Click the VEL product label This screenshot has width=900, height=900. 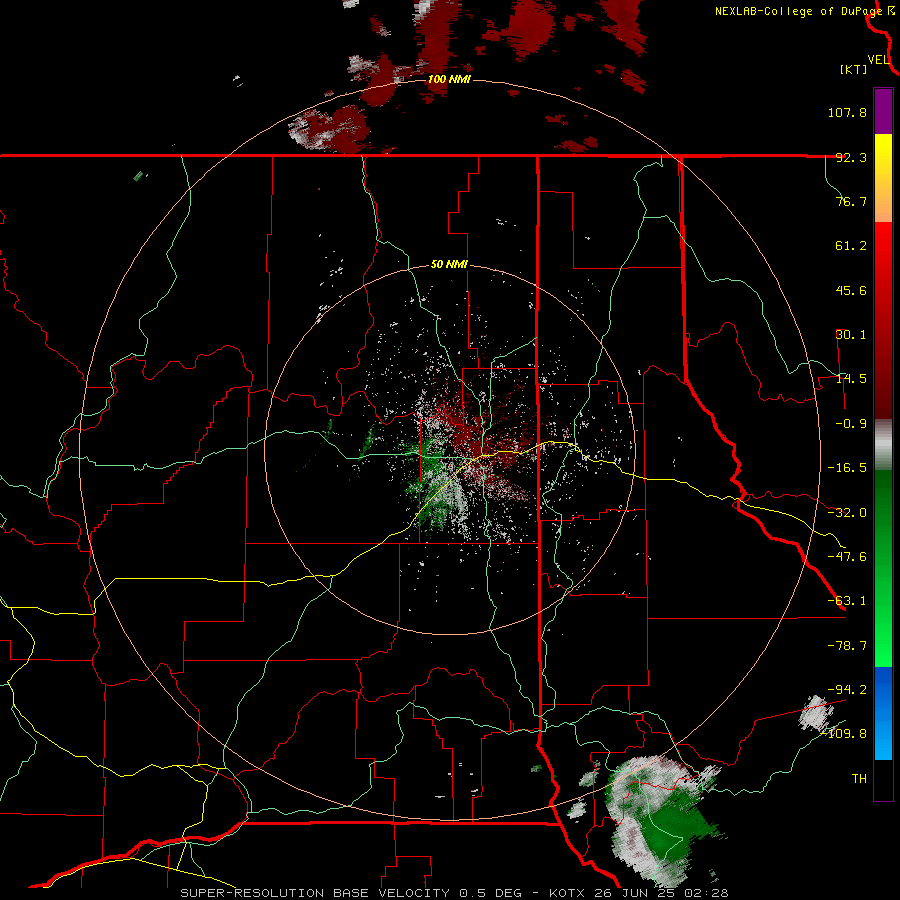[878, 60]
